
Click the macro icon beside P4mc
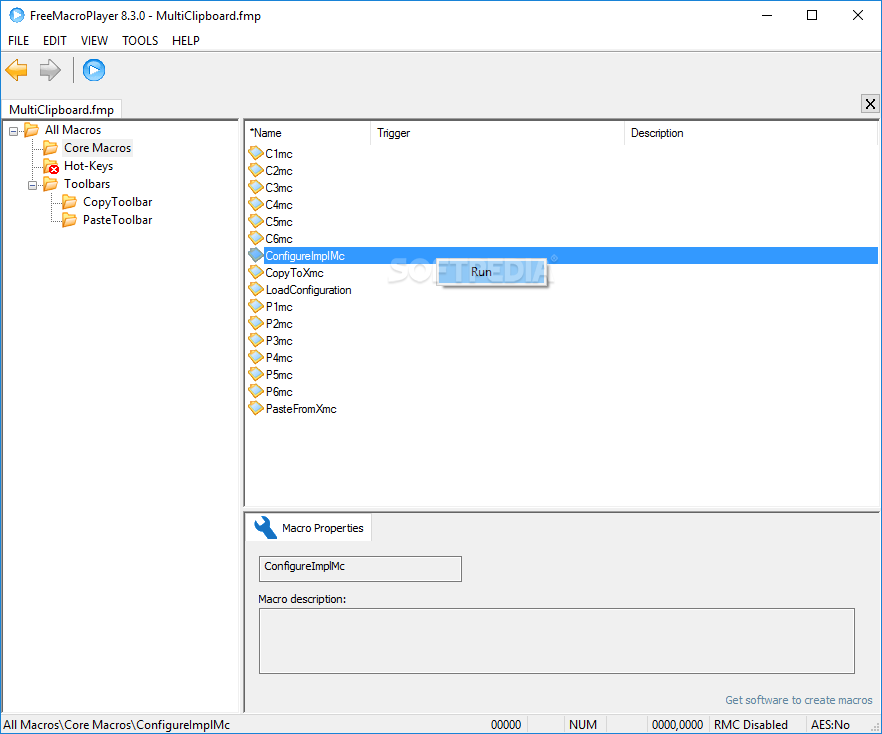(x=256, y=357)
